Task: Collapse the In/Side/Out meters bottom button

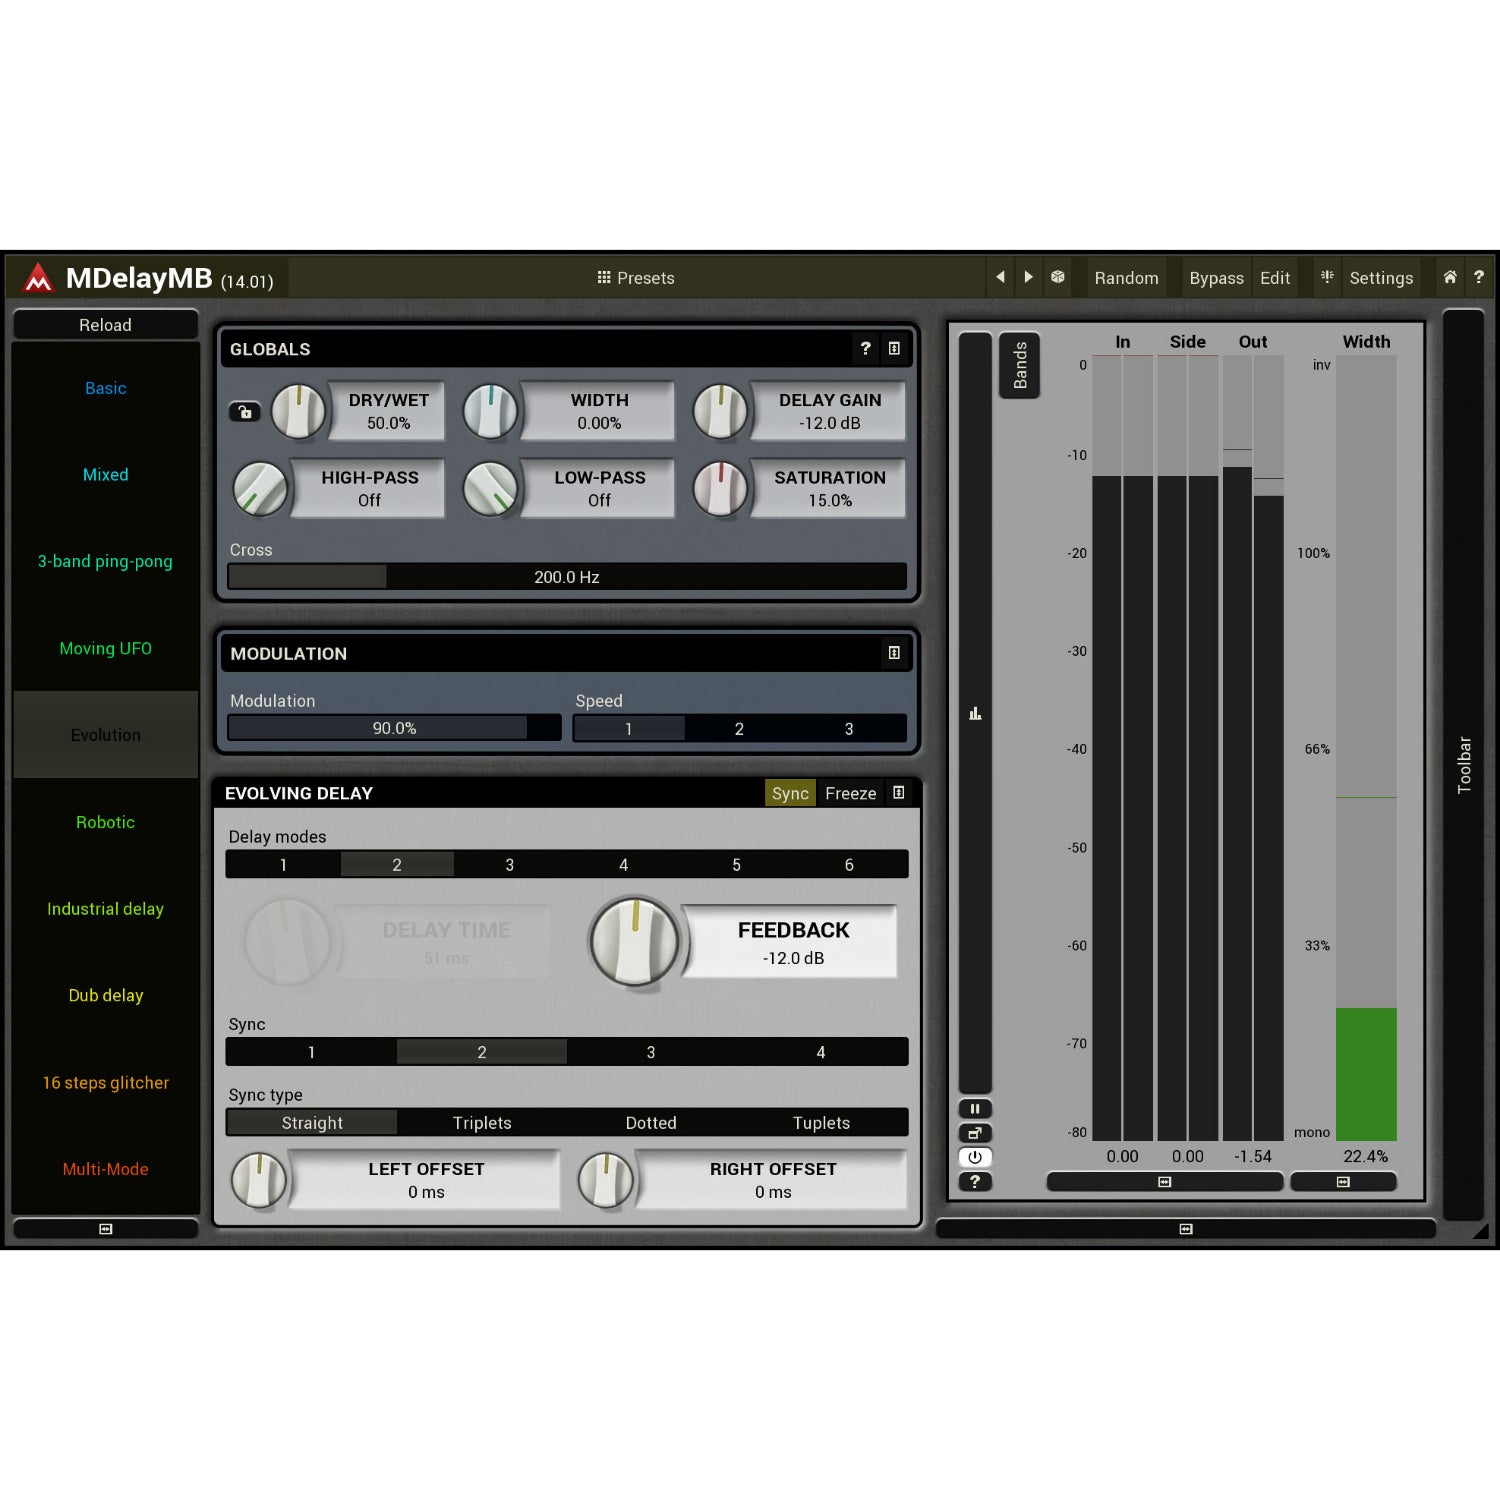Action: click(1164, 1182)
